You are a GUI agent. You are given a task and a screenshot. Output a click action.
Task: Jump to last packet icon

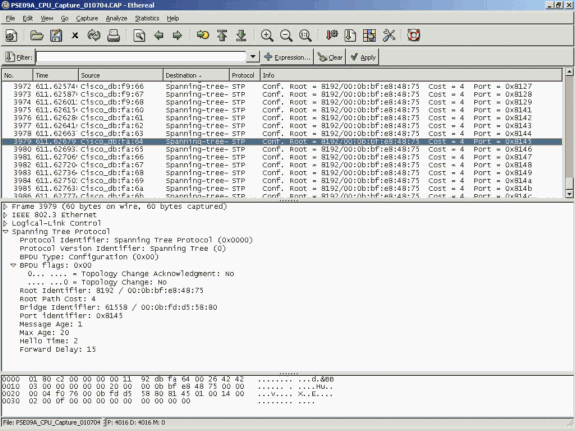[x=241, y=36]
